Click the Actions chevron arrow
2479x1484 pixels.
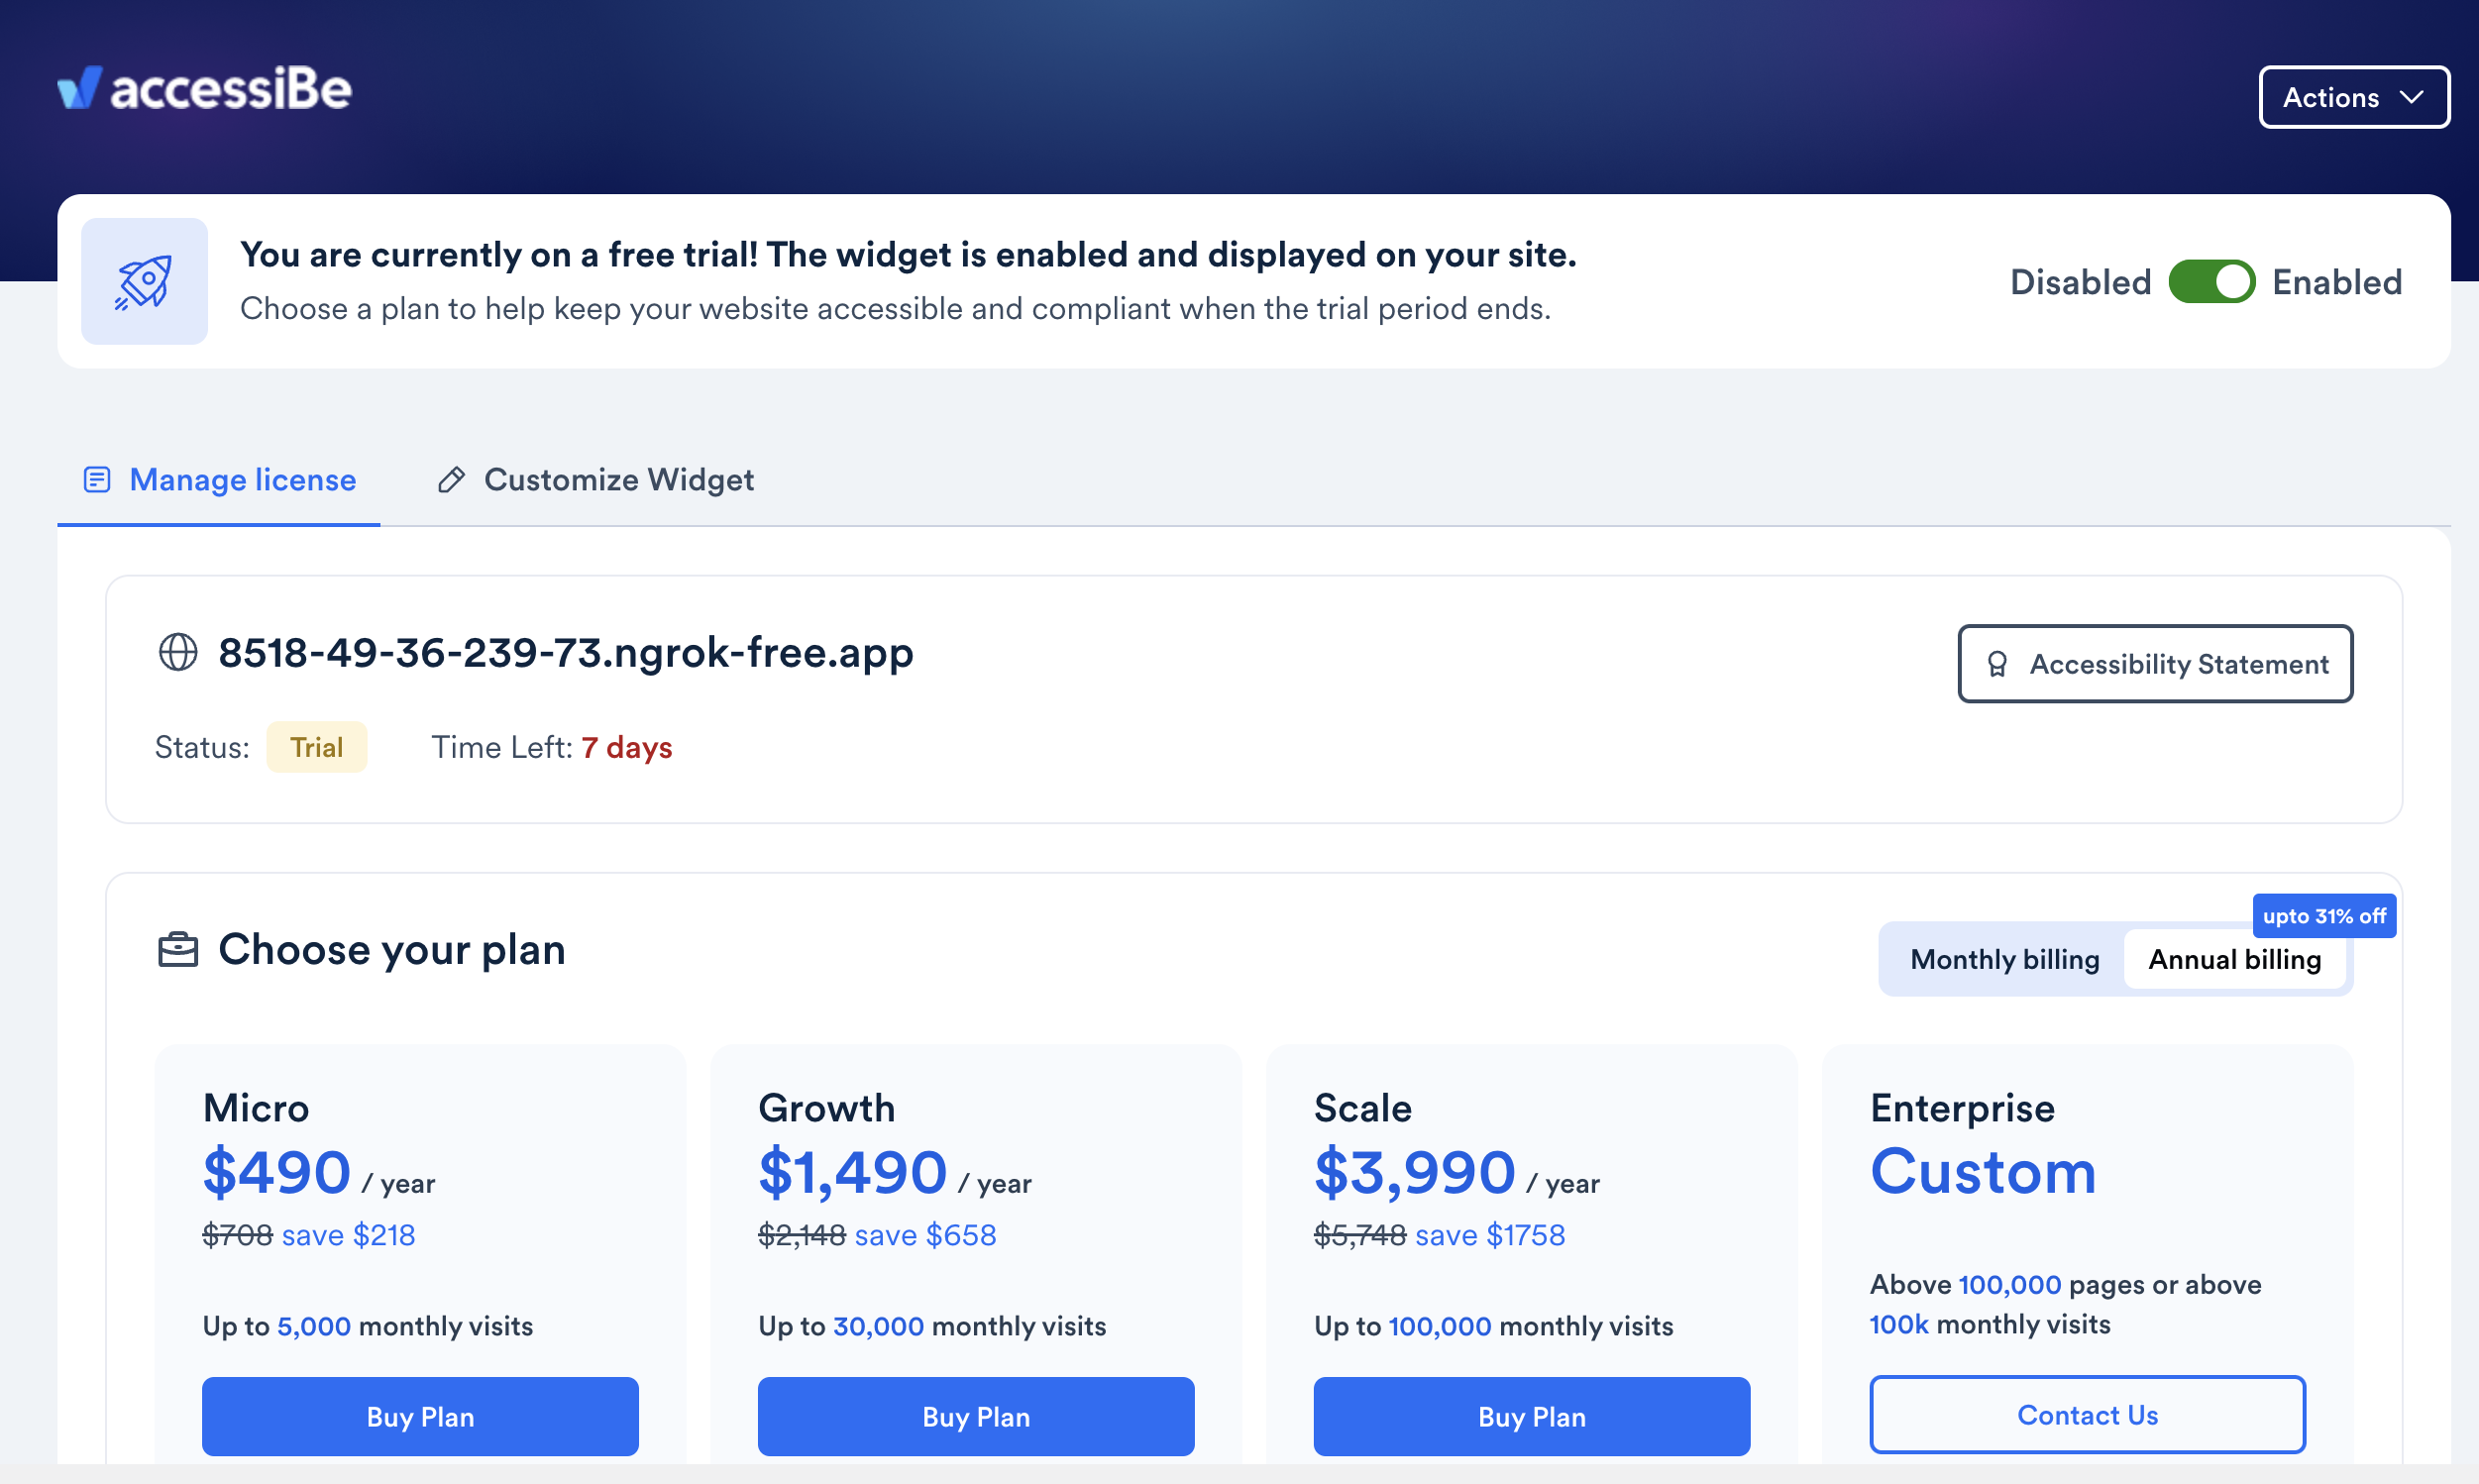[x=2411, y=97]
